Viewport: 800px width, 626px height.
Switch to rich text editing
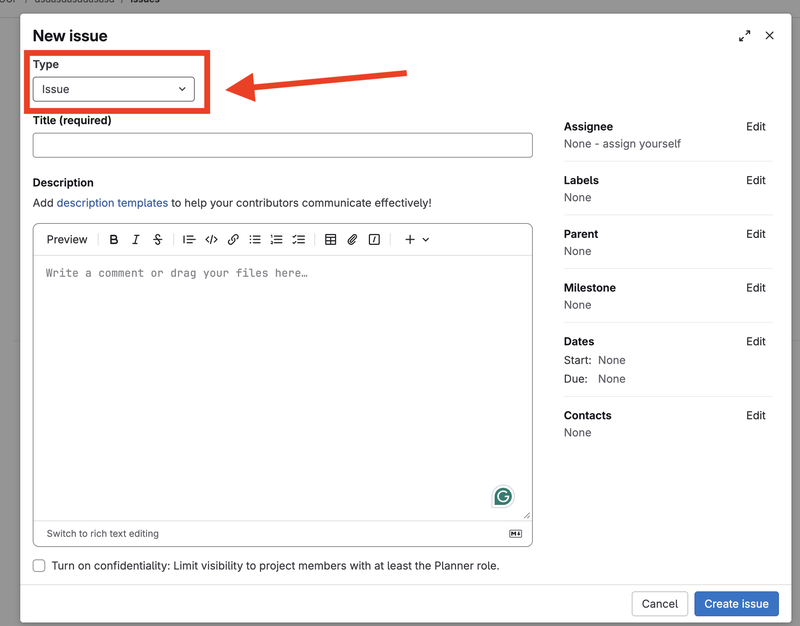tap(103, 534)
